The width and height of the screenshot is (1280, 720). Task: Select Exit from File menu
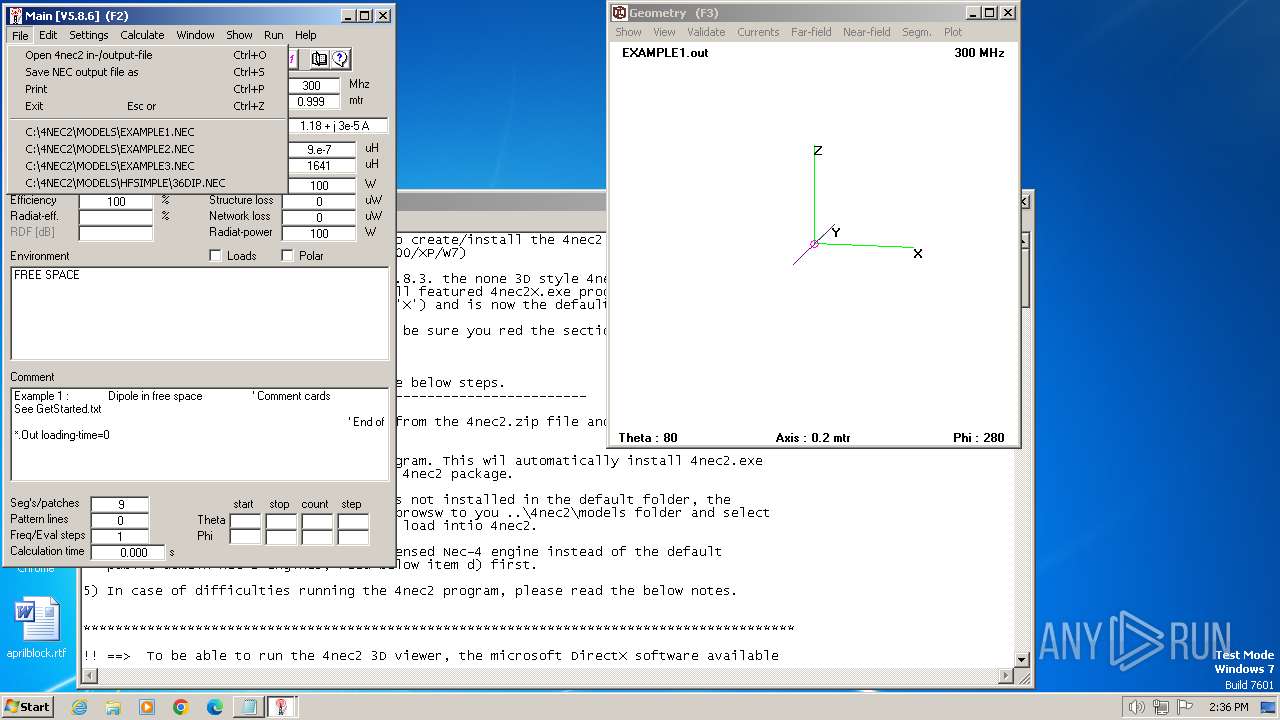[147, 107]
